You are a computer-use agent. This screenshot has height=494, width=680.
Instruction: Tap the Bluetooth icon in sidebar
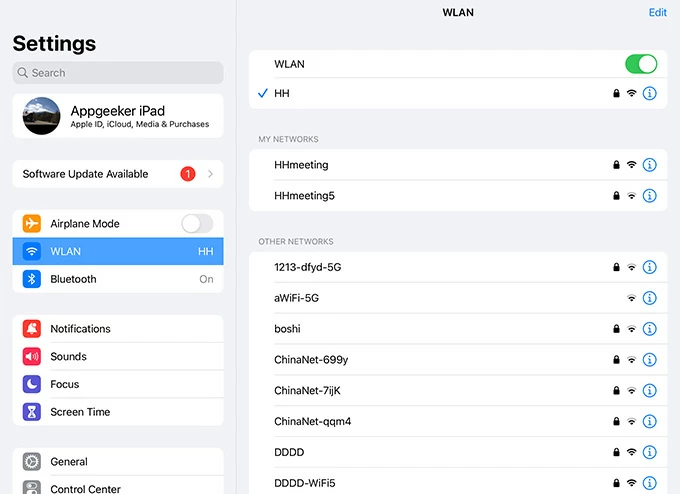pyautogui.click(x=32, y=279)
